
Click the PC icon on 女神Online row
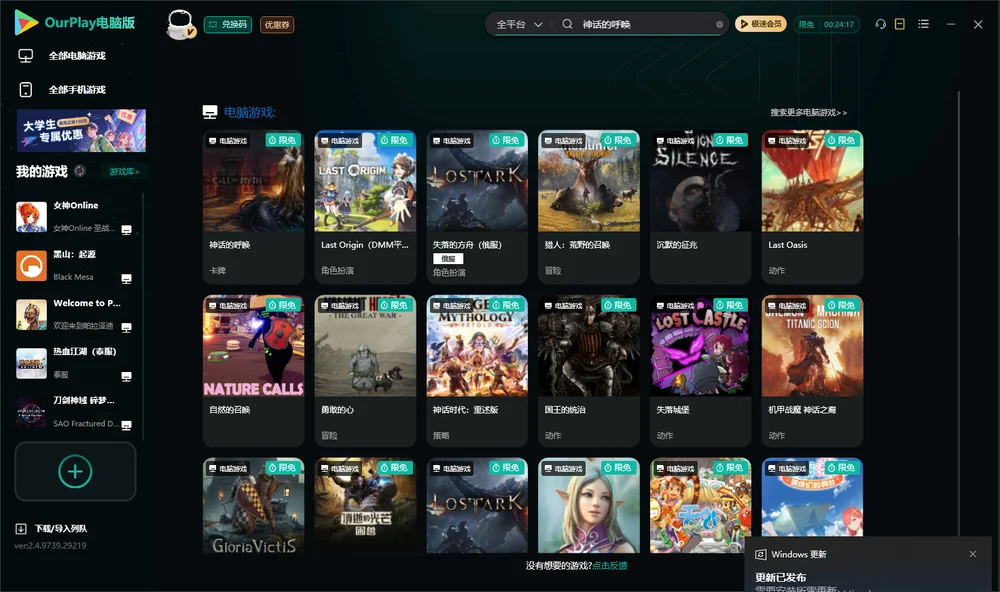[x=126, y=230]
